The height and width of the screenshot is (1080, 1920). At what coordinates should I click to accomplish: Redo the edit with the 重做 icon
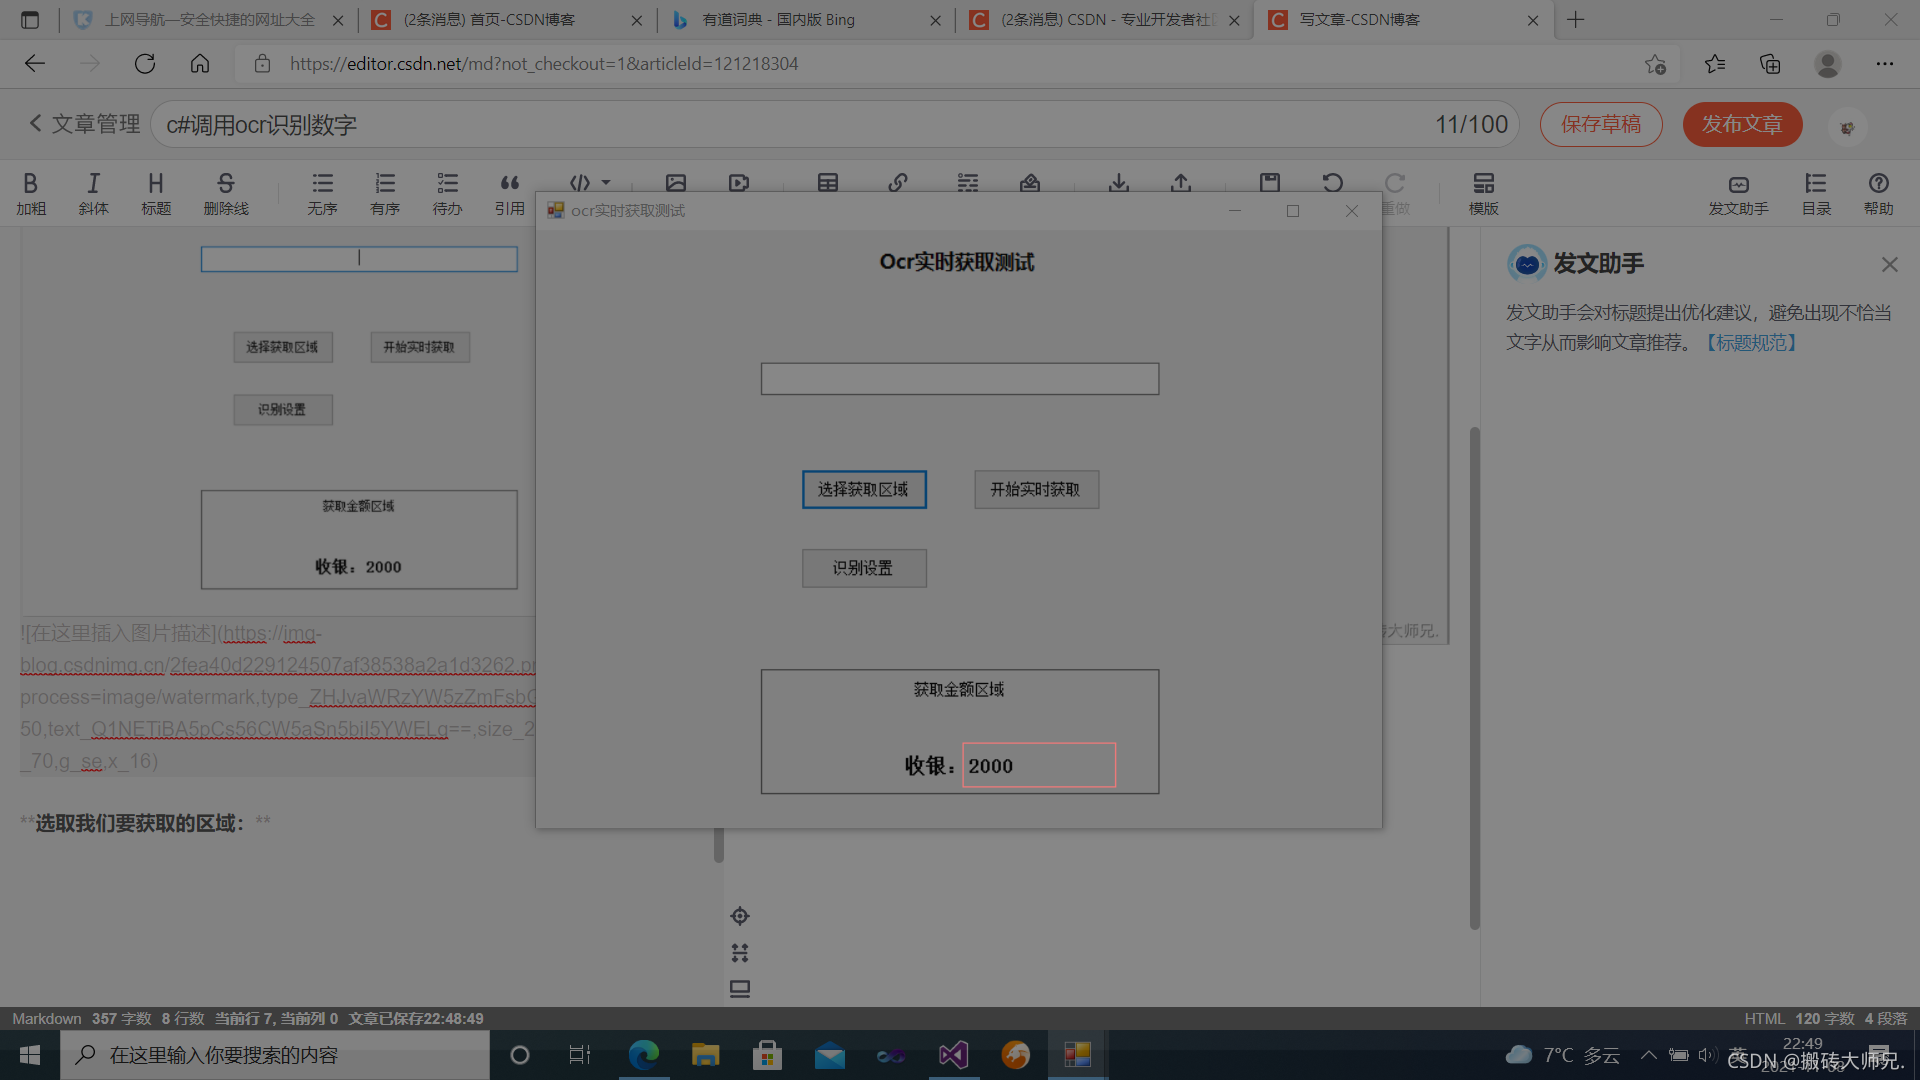coord(1395,193)
